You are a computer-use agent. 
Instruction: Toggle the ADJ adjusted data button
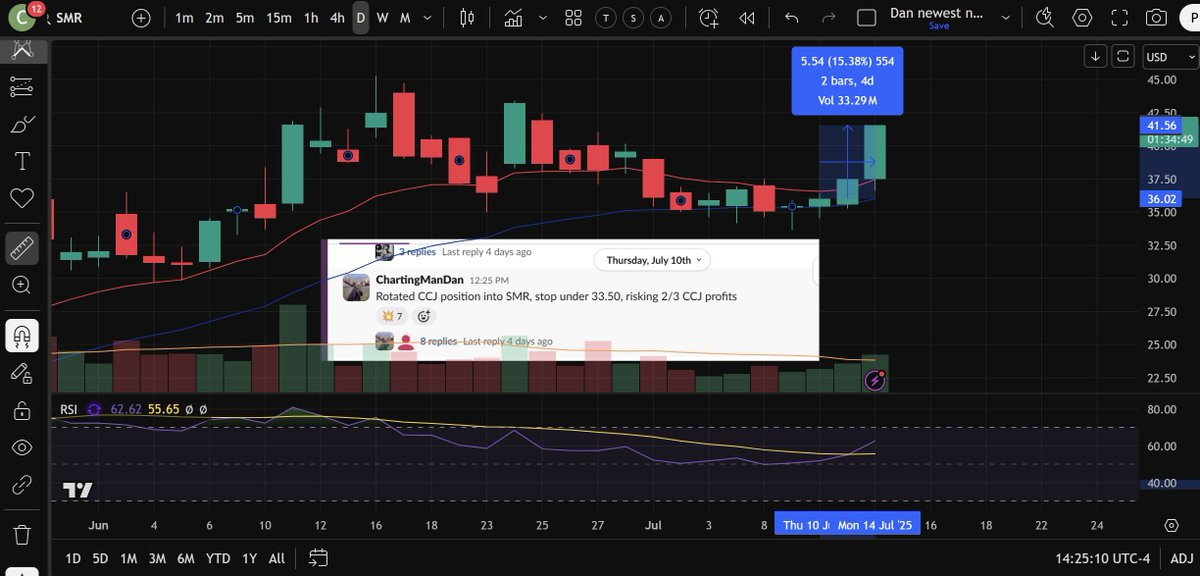[x=1180, y=558]
